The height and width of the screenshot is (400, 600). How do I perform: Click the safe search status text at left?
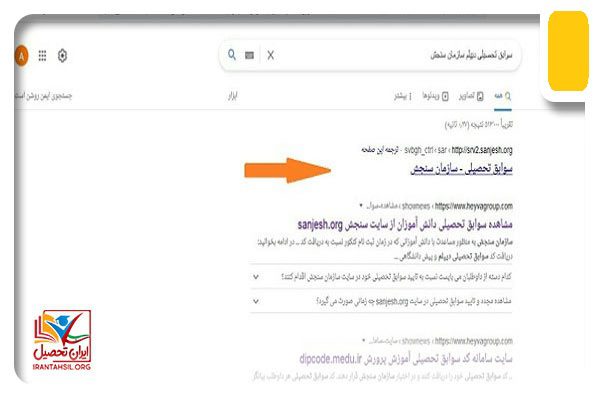[43, 96]
